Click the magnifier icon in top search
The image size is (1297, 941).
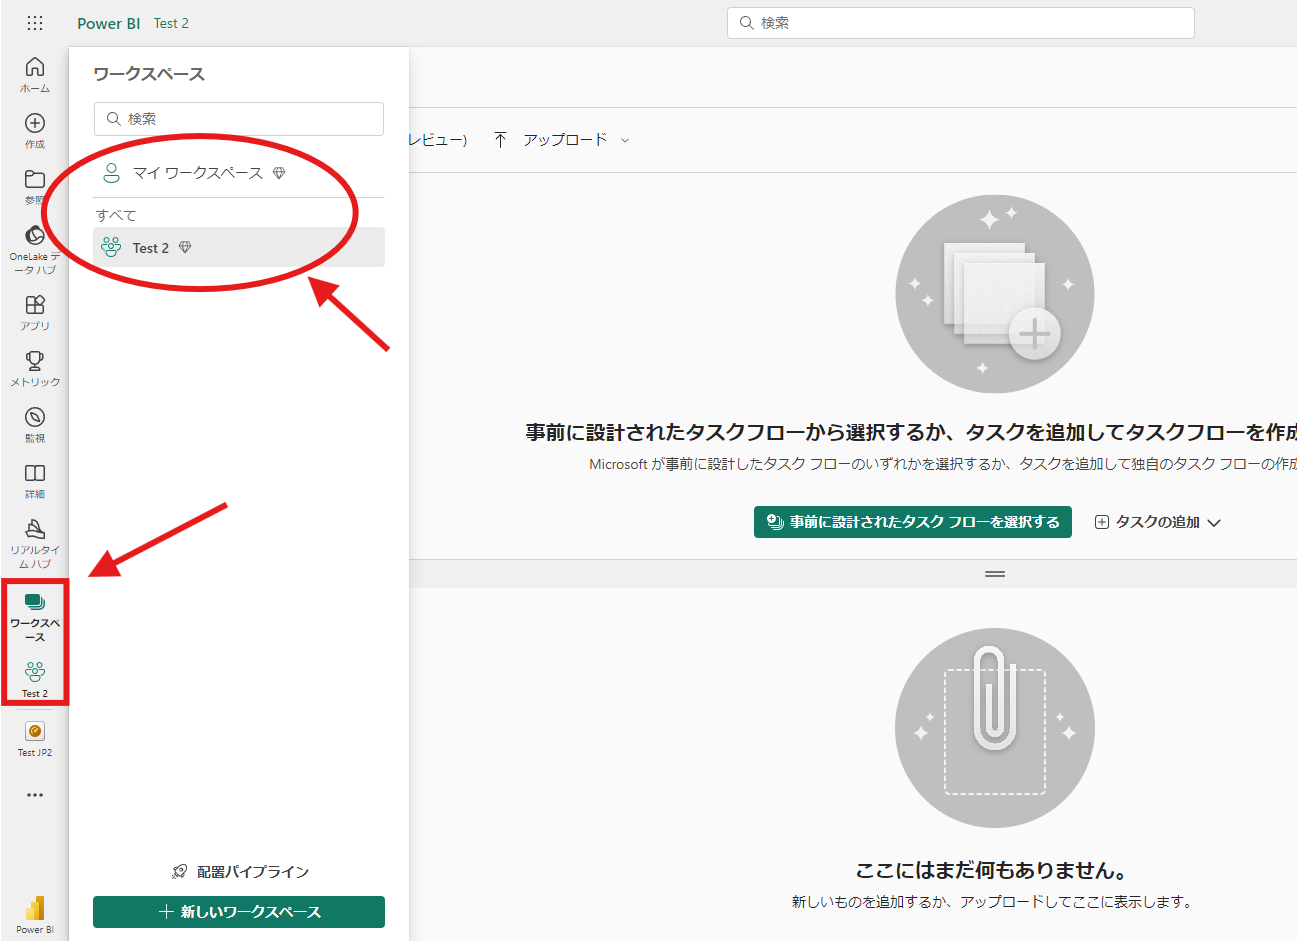[747, 23]
